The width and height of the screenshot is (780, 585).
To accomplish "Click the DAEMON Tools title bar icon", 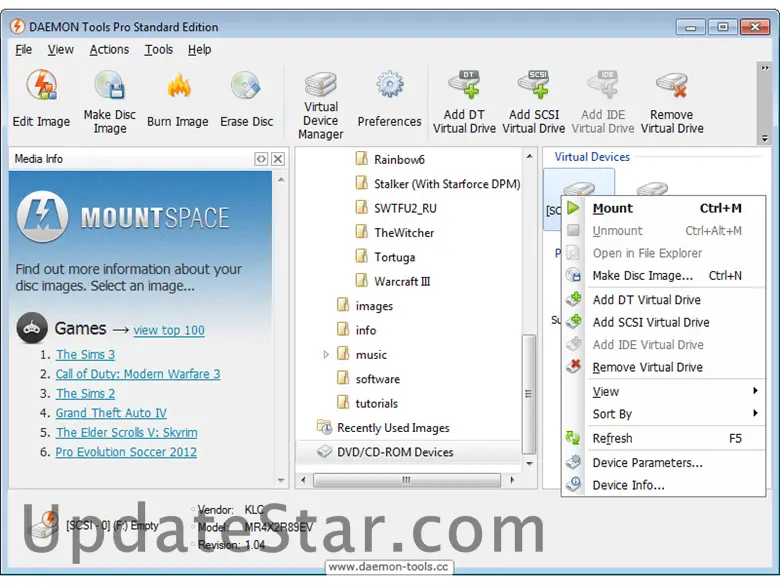I will pyautogui.click(x=17, y=26).
